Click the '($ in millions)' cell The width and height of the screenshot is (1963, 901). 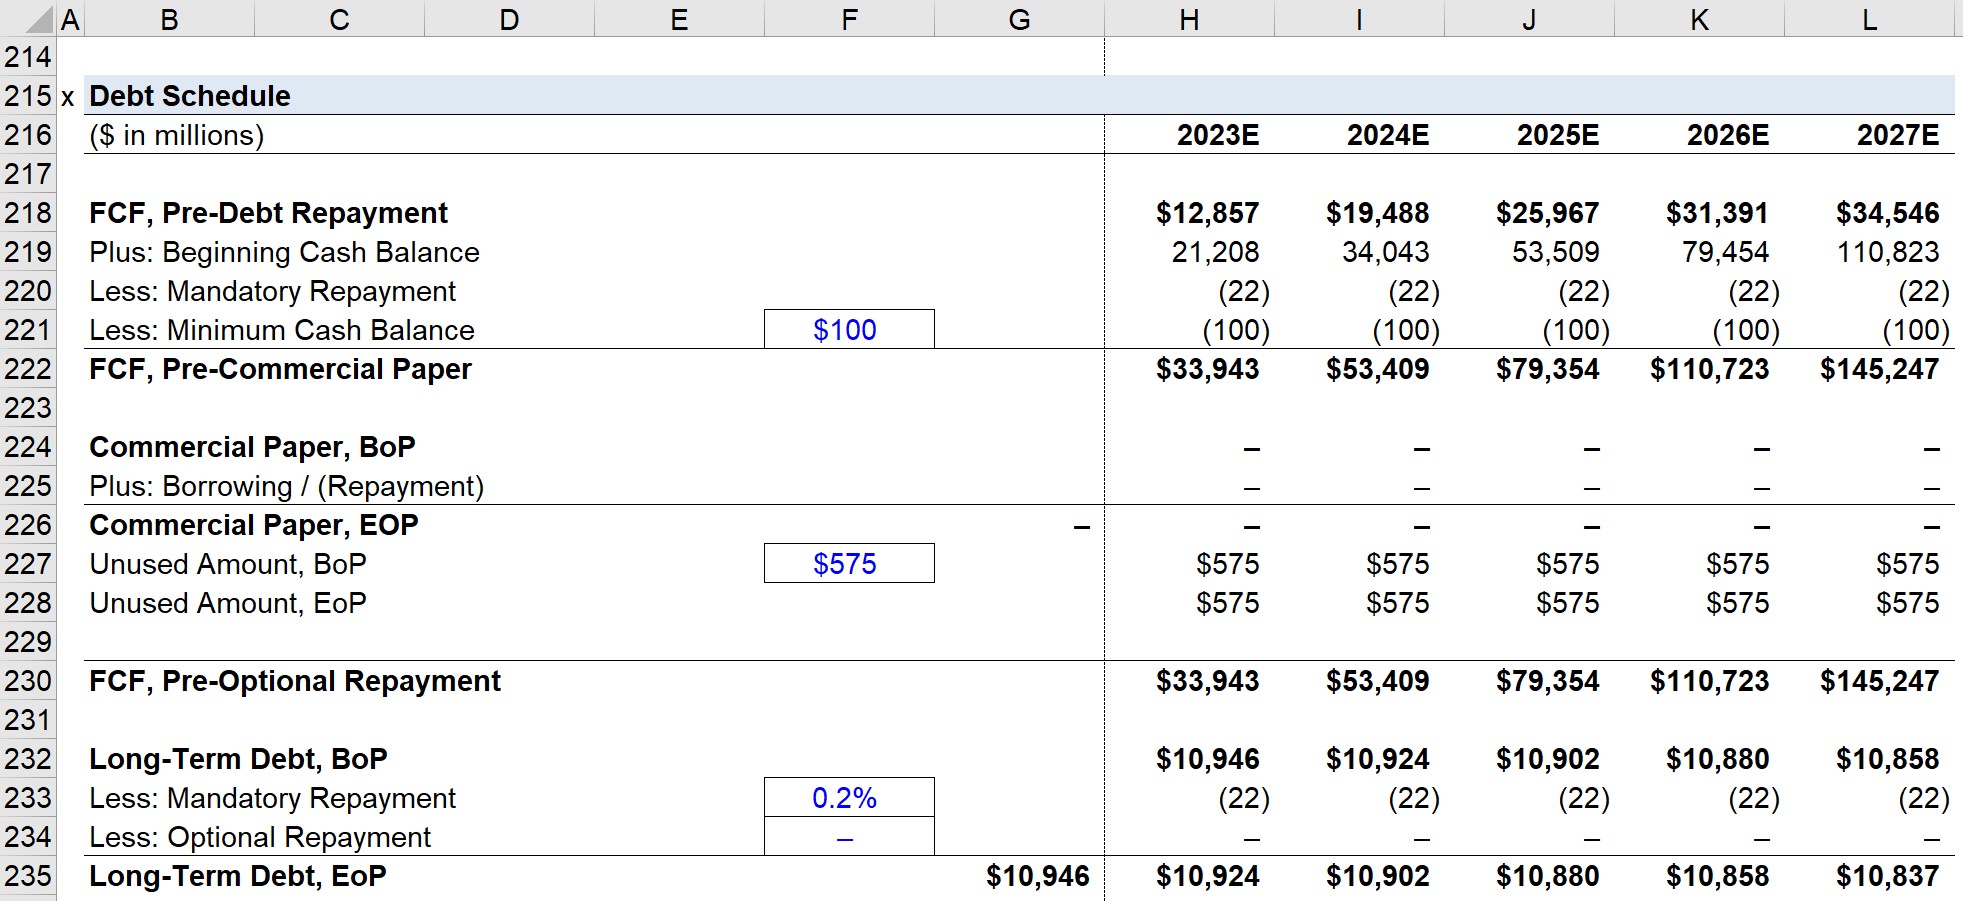click(177, 135)
